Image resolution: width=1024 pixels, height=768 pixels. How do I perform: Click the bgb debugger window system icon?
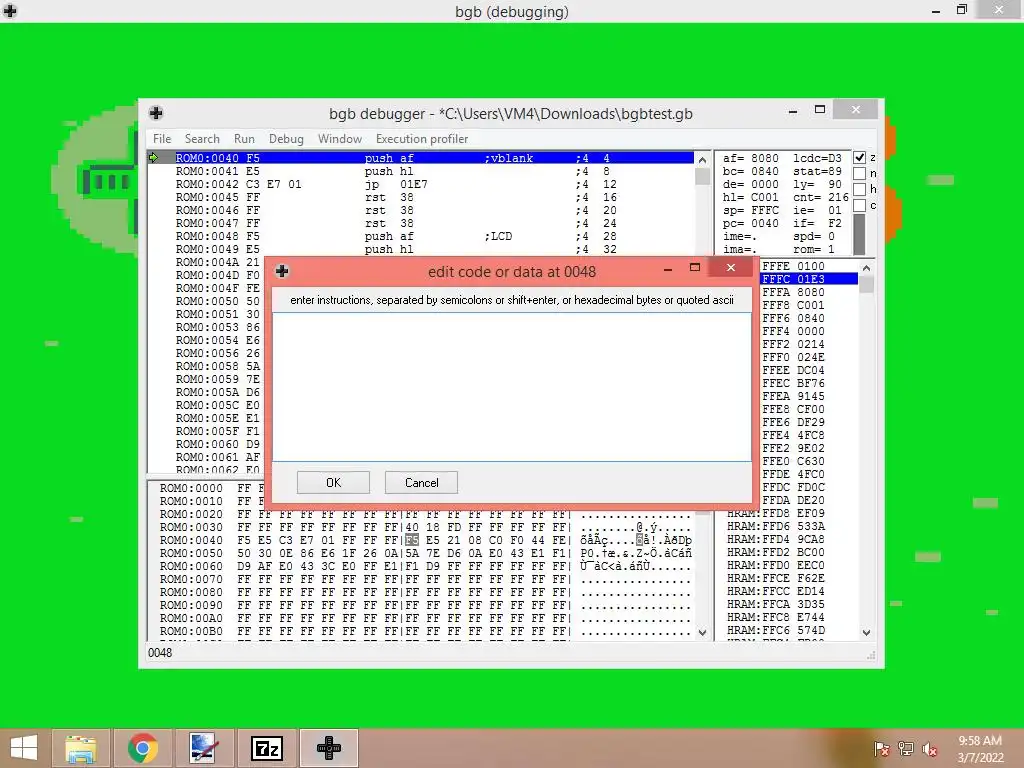coord(156,113)
